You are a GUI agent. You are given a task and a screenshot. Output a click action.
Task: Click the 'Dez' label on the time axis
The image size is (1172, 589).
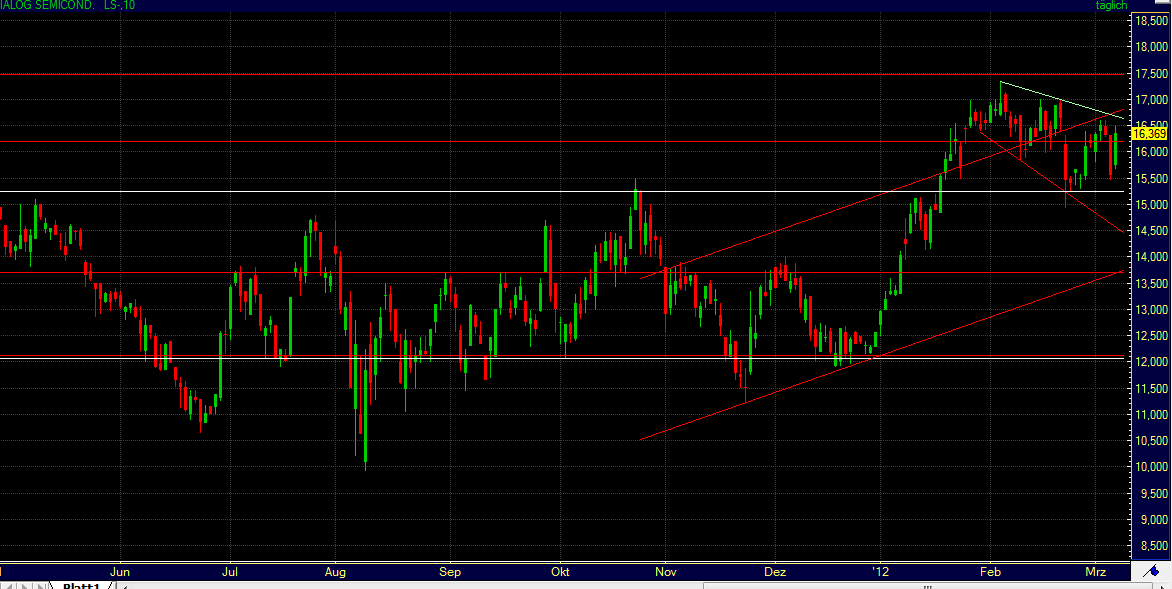point(775,572)
